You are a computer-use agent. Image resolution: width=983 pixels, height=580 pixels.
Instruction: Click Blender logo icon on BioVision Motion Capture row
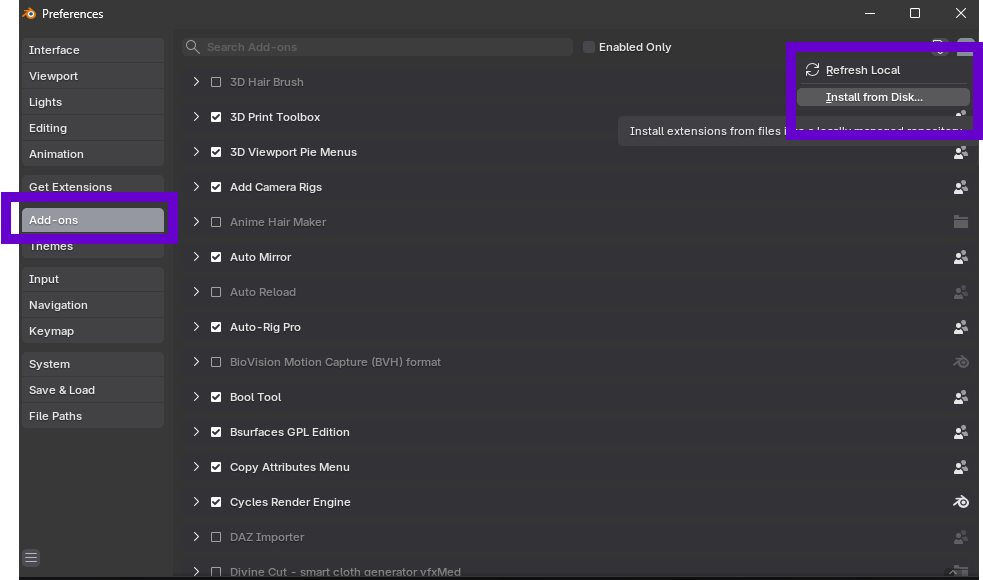960,362
